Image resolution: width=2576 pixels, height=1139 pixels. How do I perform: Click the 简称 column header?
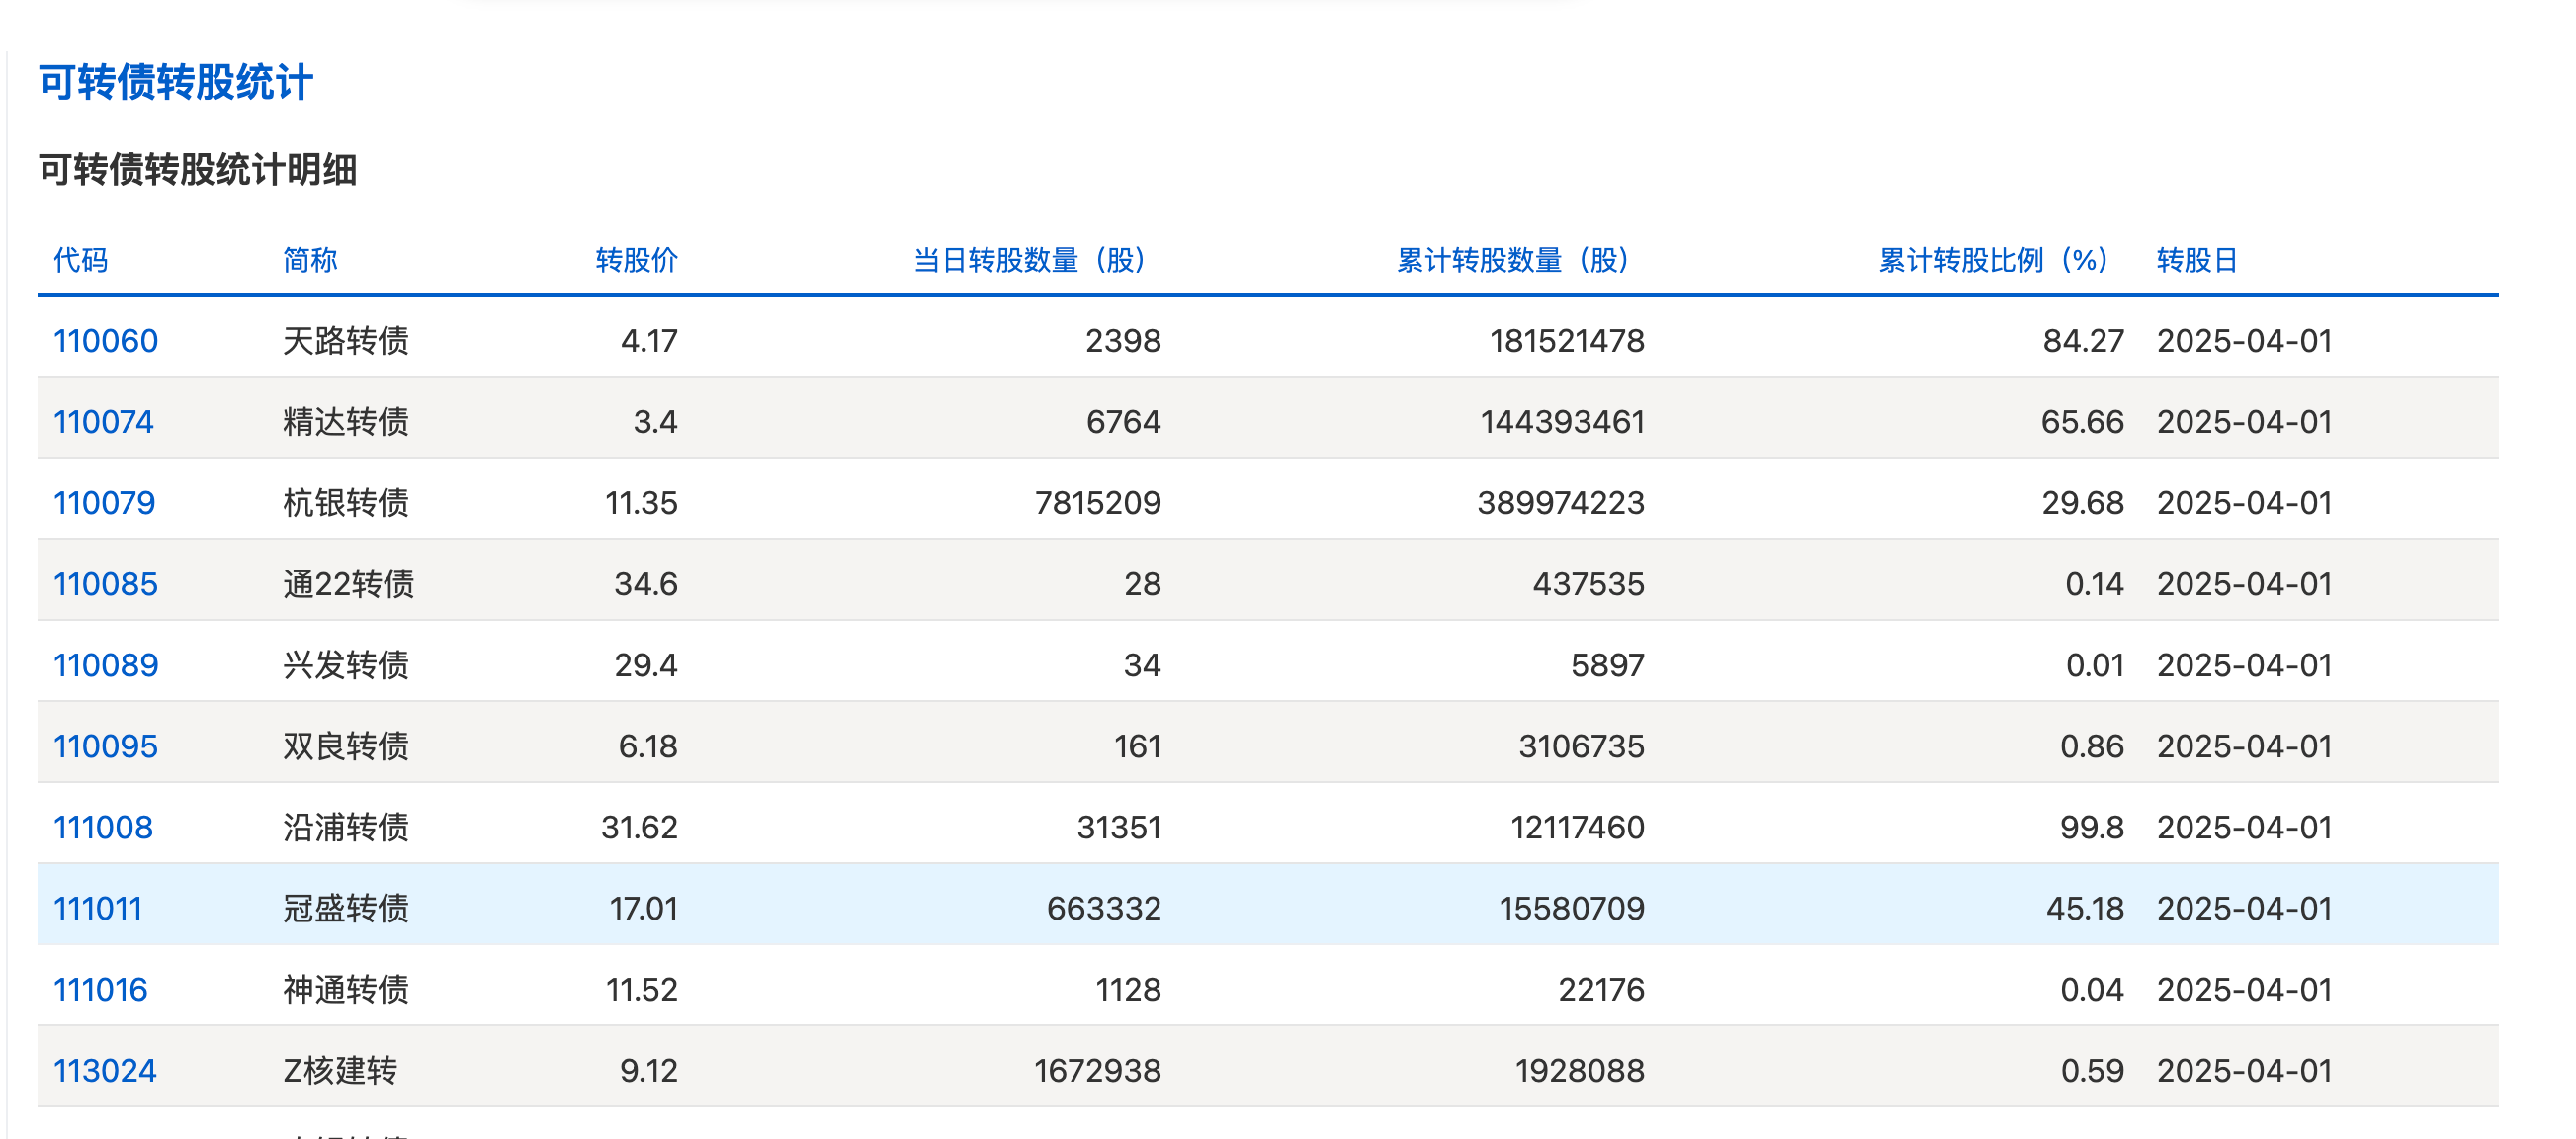310,260
